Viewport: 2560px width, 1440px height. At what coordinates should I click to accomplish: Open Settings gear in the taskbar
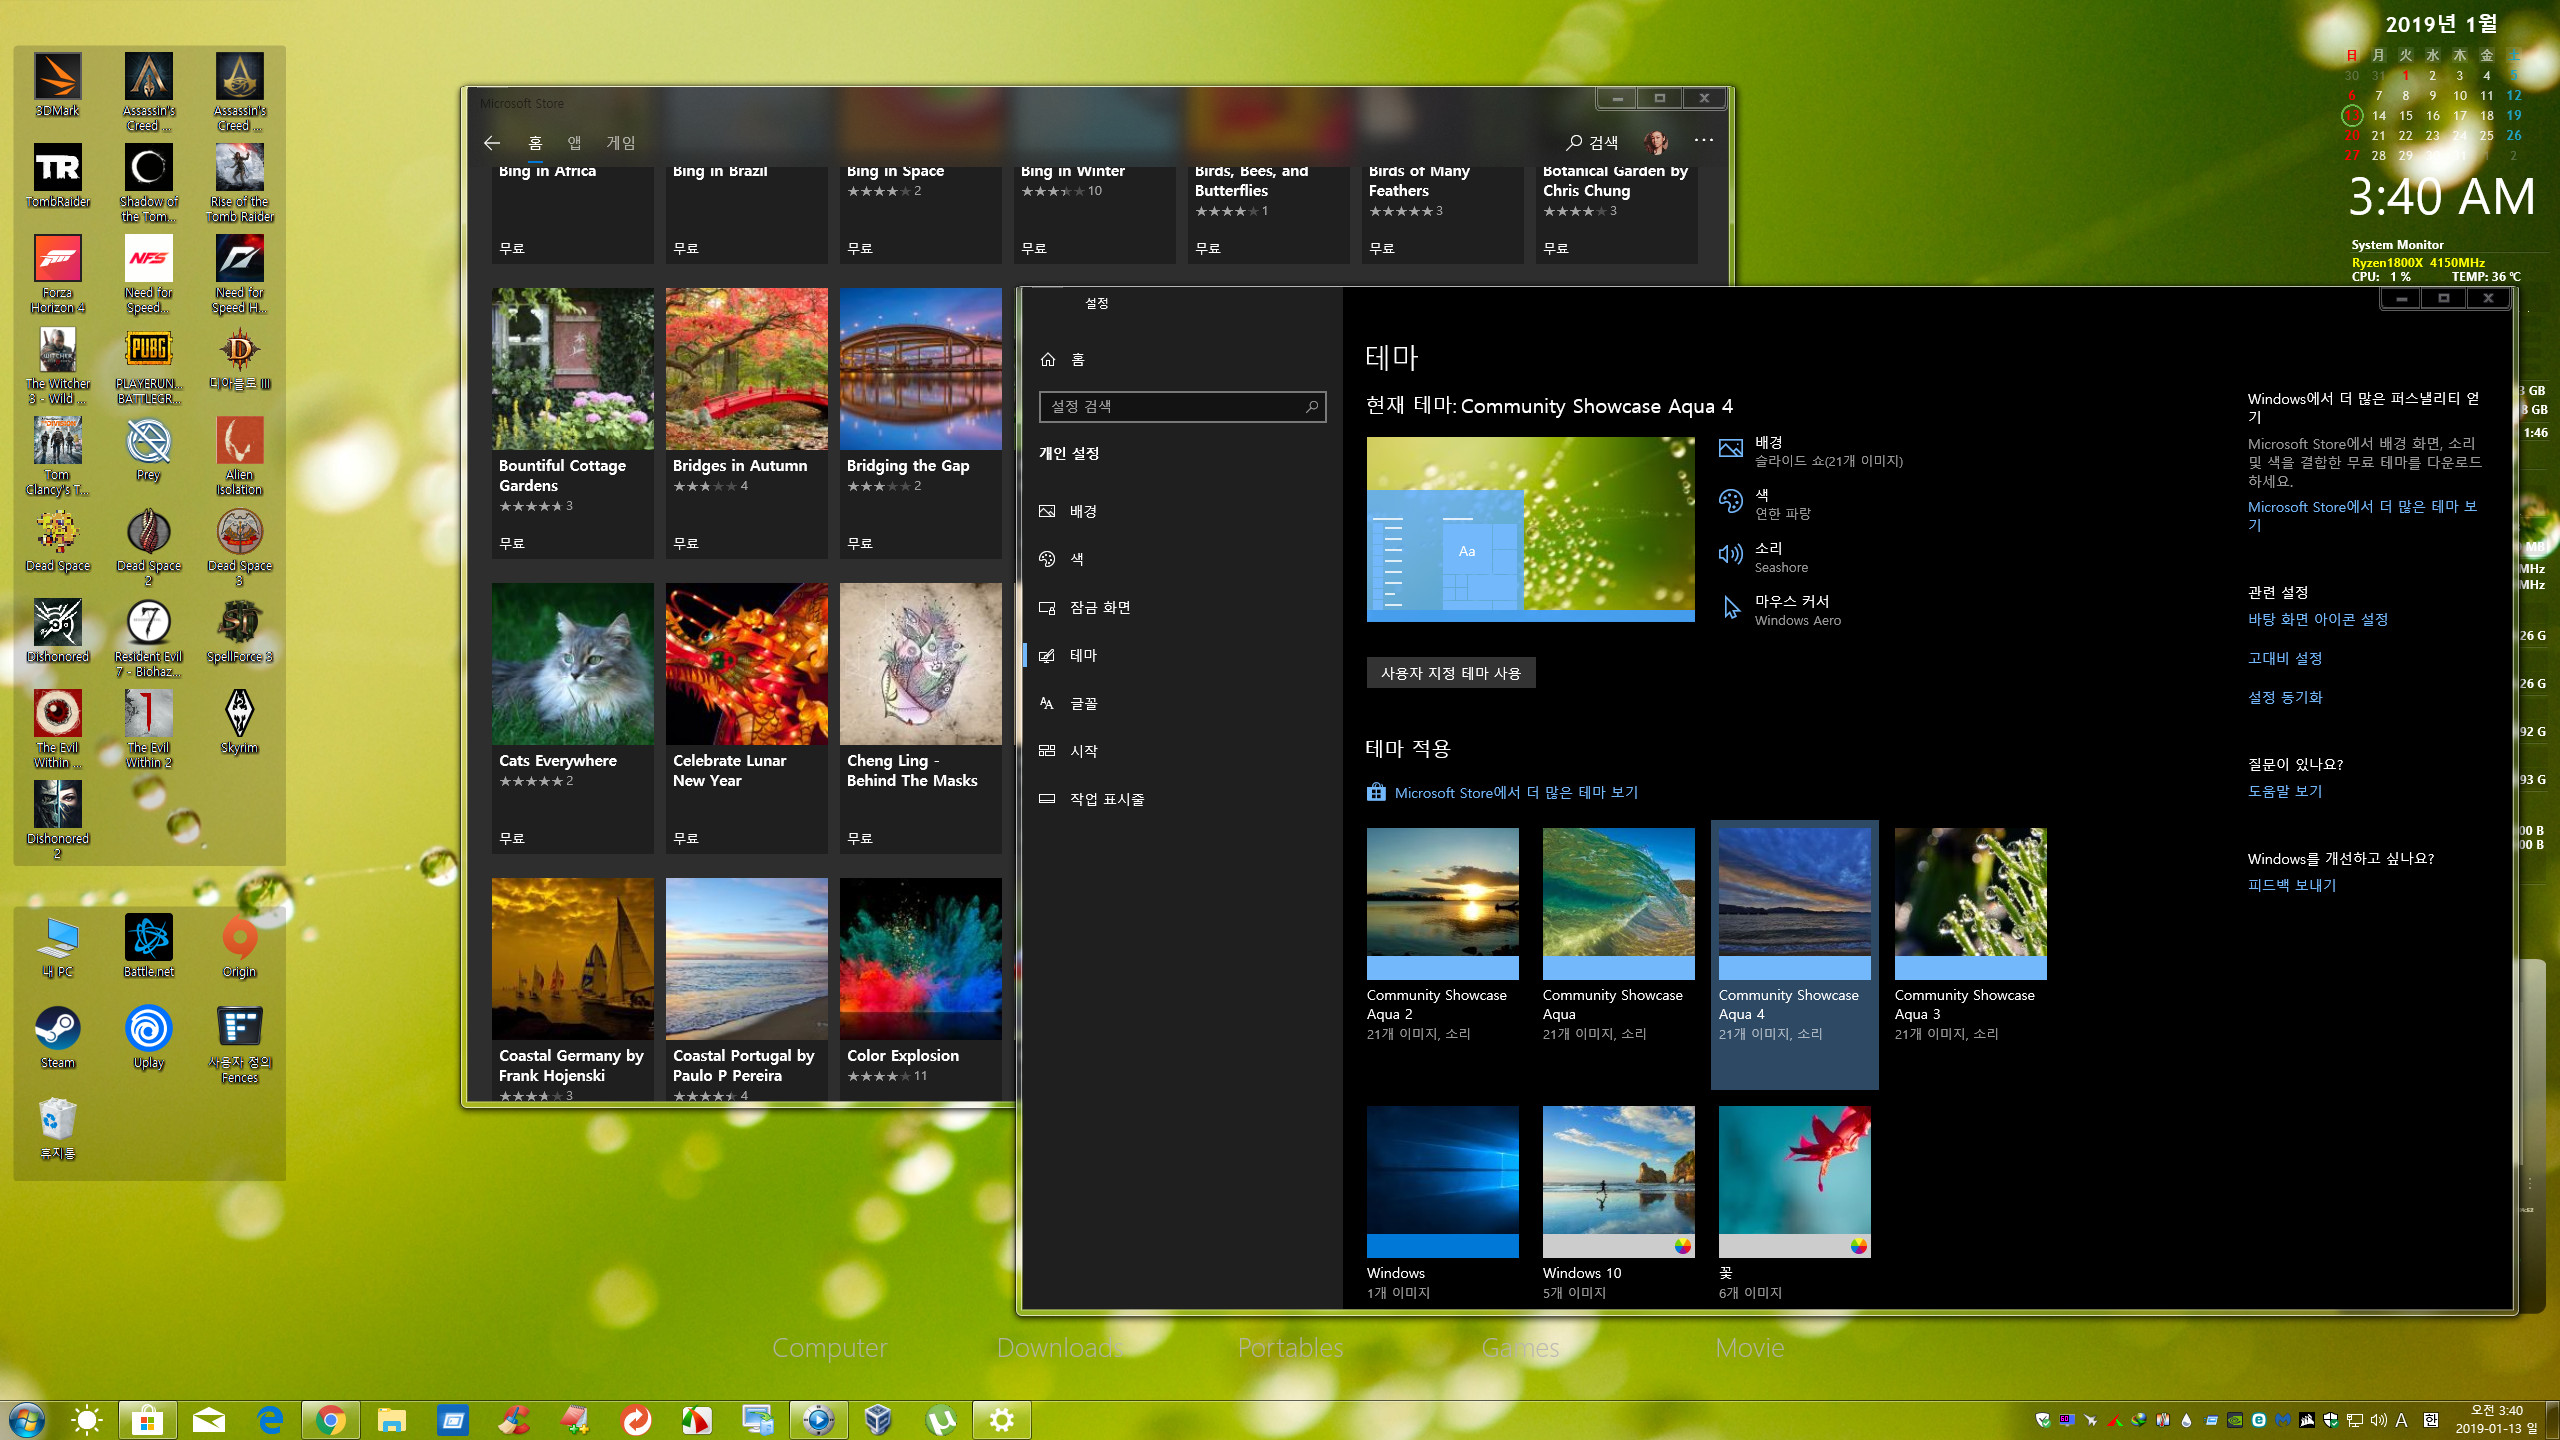pyautogui.click(x=1001, y=1419)
